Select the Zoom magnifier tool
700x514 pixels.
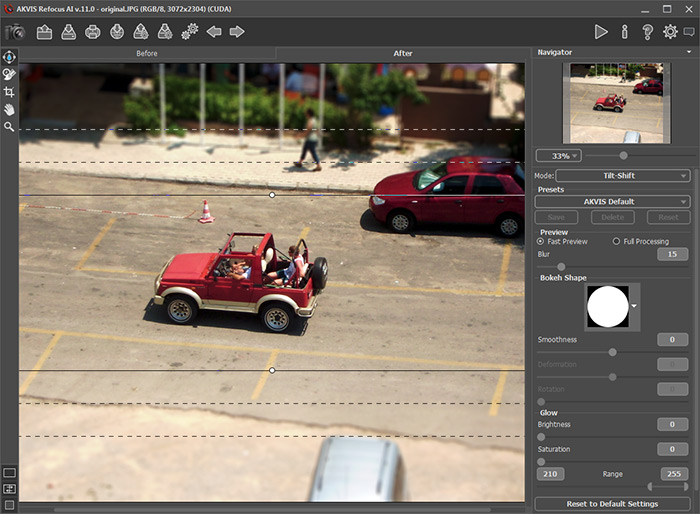[9, 127]
